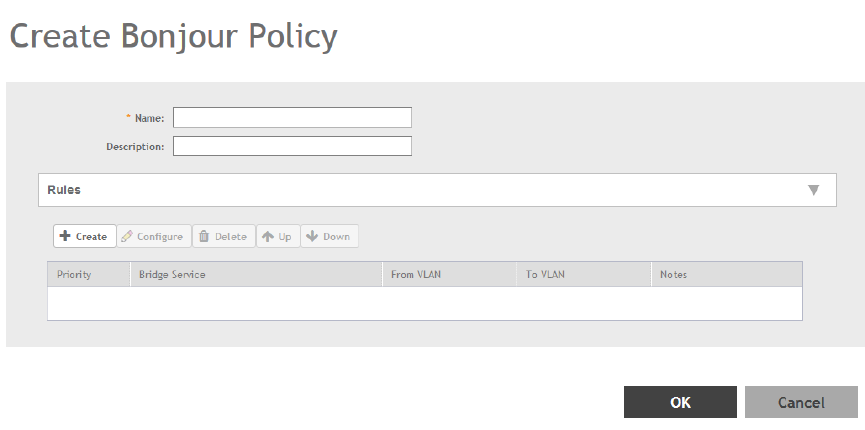Image resolution: width=865 pixels, height=430 pixels.
Task: Click the Configure rule button
Action: pyautogui.click(x=154, y=236)
